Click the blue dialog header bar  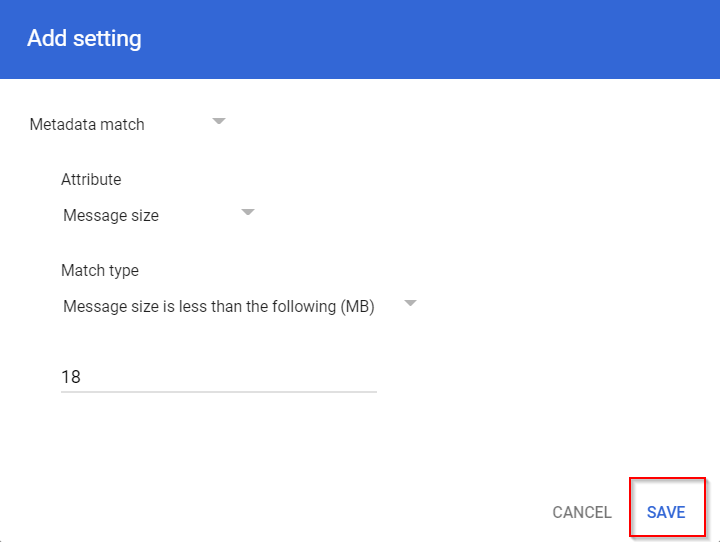(400, 39)
